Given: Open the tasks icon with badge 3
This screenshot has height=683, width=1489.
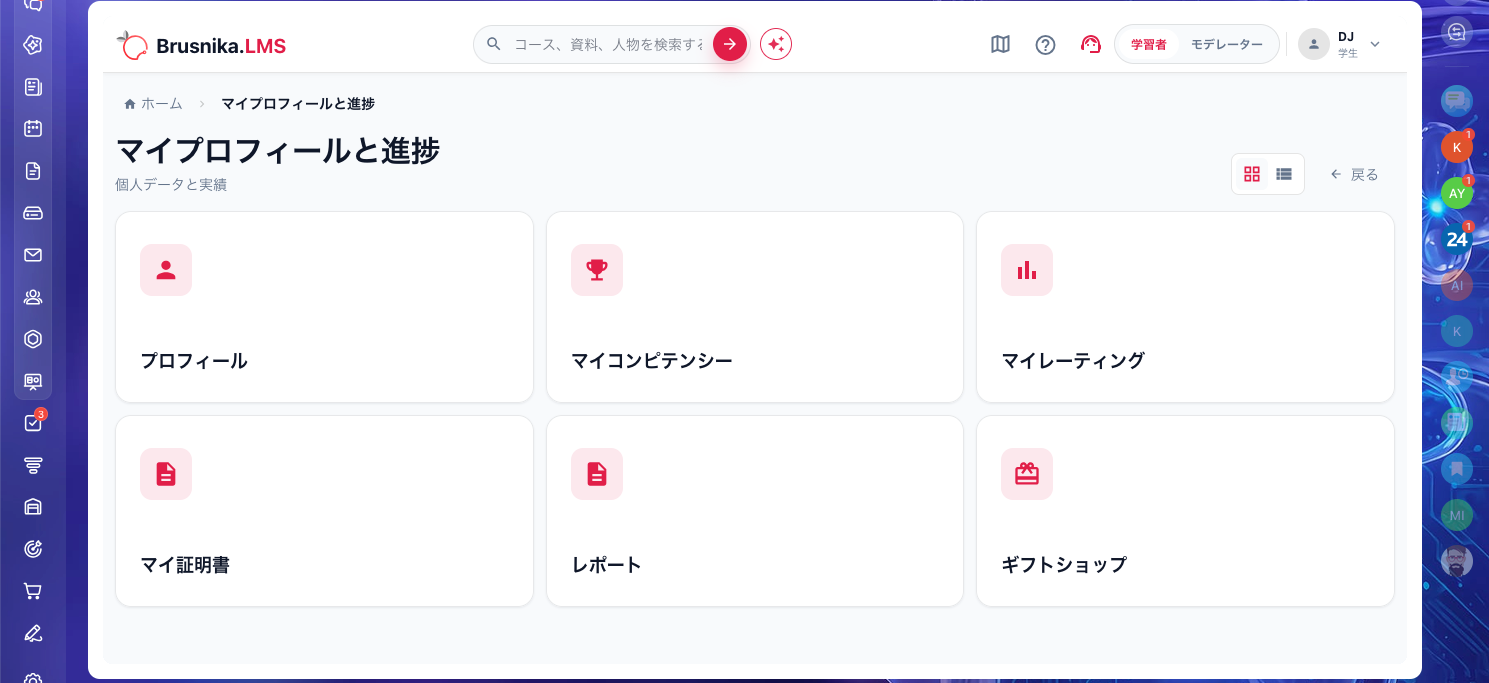Looking at the screenshot, I should click(x=33, y=422).
